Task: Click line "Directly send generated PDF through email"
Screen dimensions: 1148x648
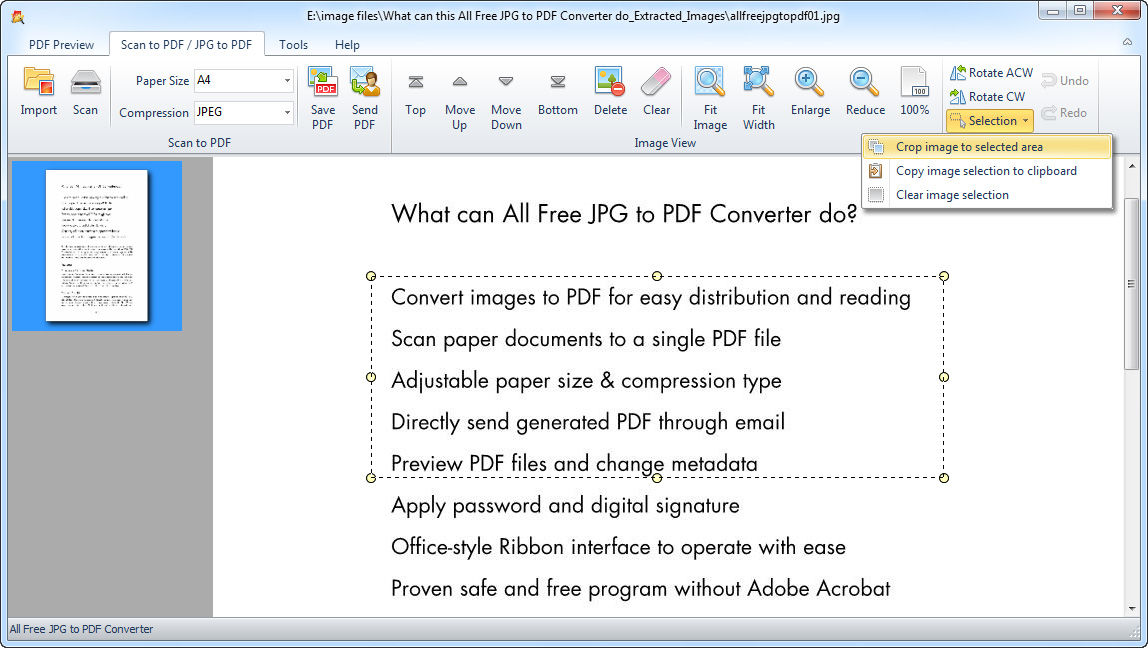Action: pyautogui.click(x=588, y=422)
